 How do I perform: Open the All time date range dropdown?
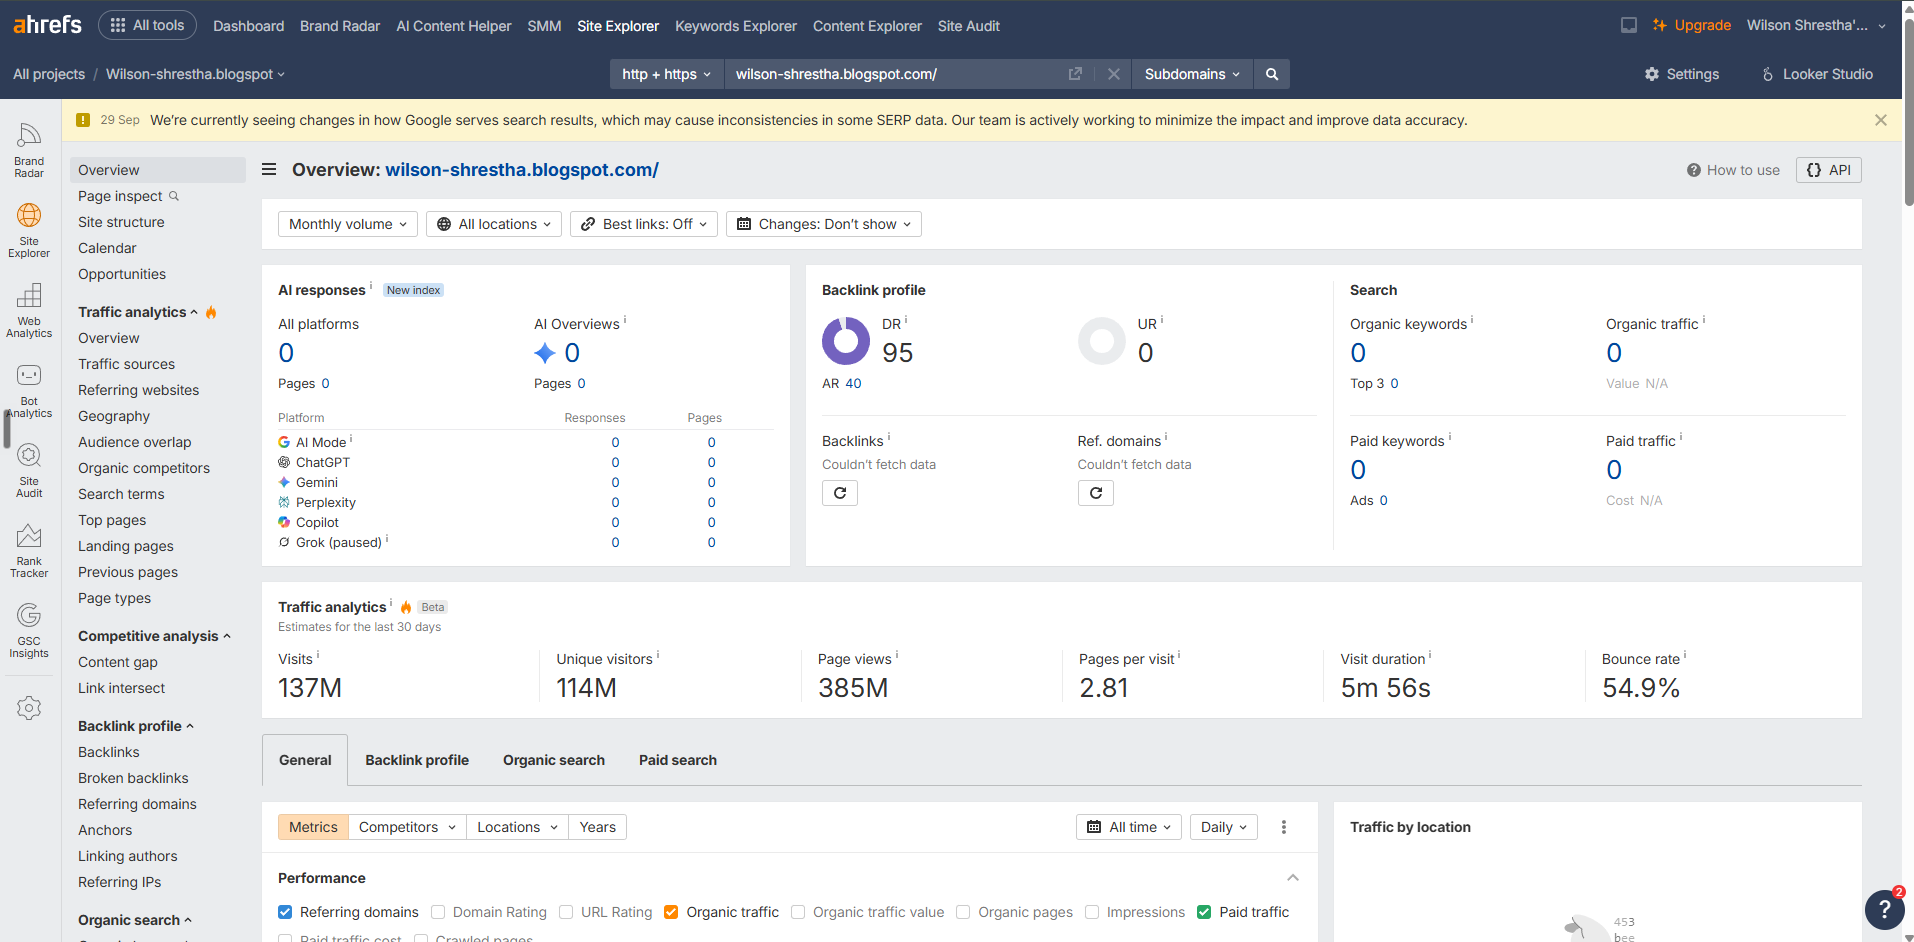1129,827
